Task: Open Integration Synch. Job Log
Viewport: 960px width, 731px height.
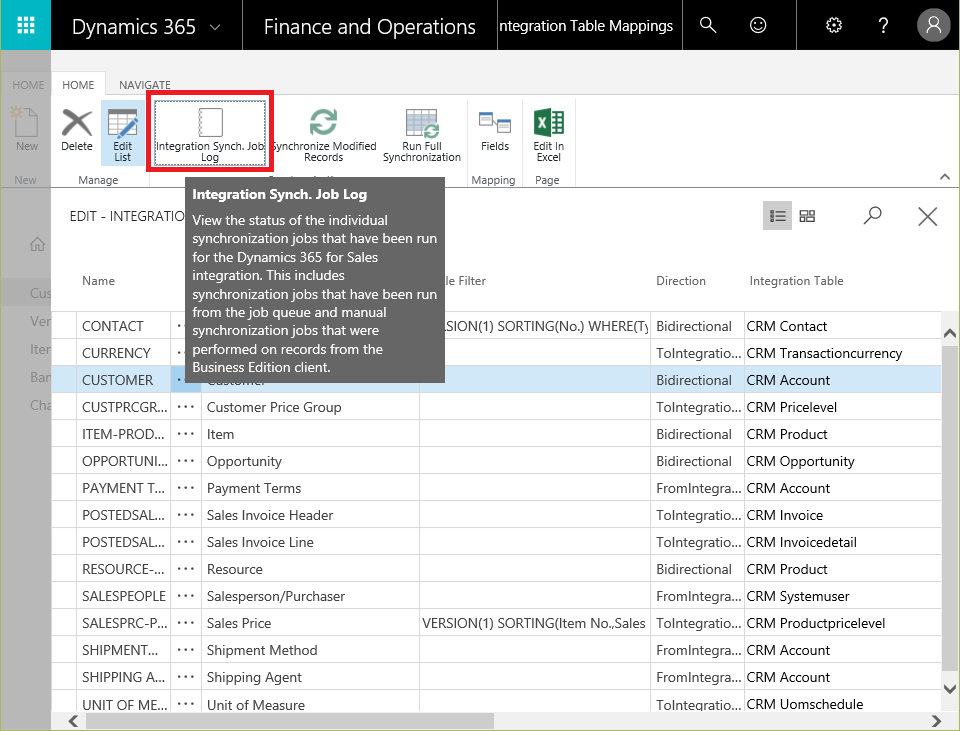Action: tap(209, 133)
